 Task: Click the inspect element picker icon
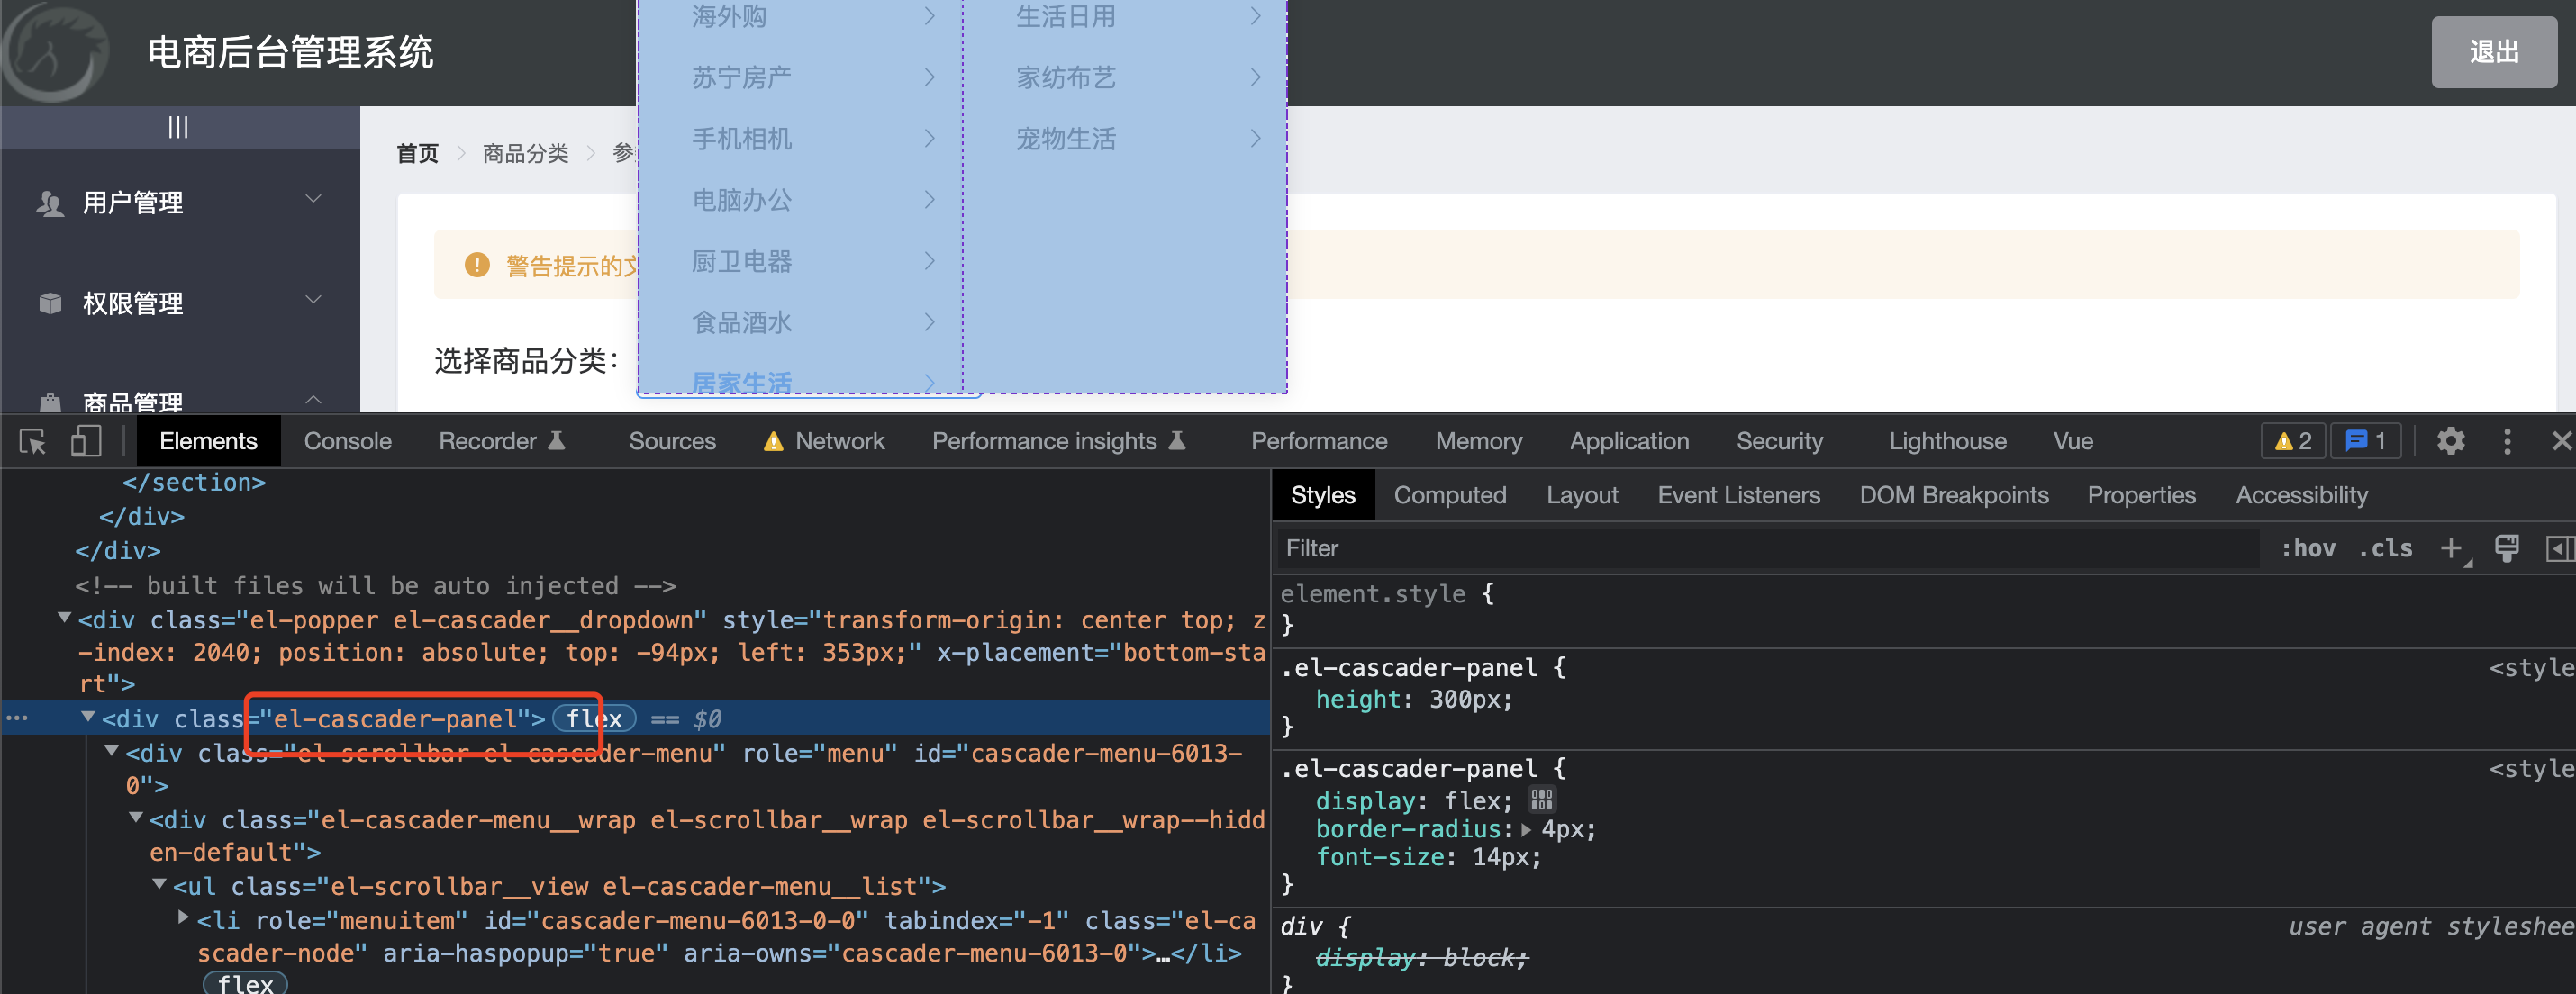point(32,441)
